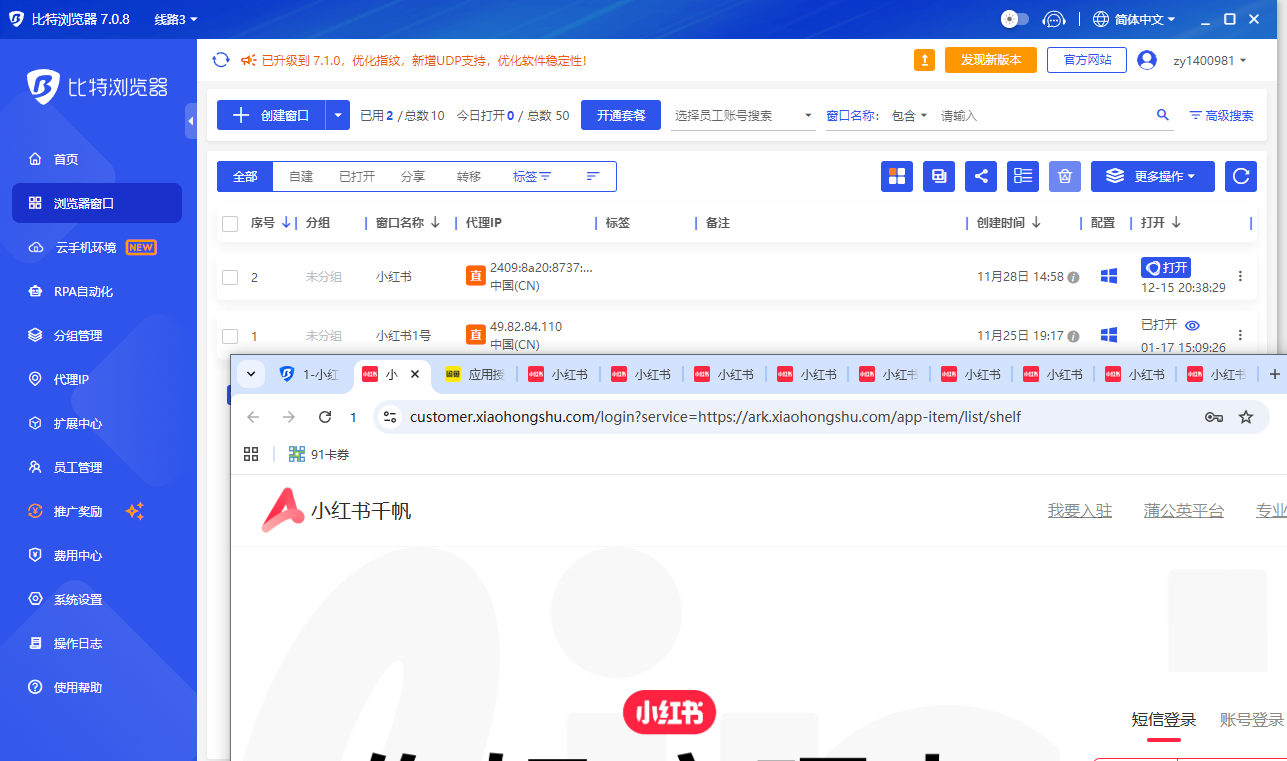This screenshot has height=761, width=1287.
Task: Click the magnifier search icon
Action: pyautogui.click(x=1163, y=115)
